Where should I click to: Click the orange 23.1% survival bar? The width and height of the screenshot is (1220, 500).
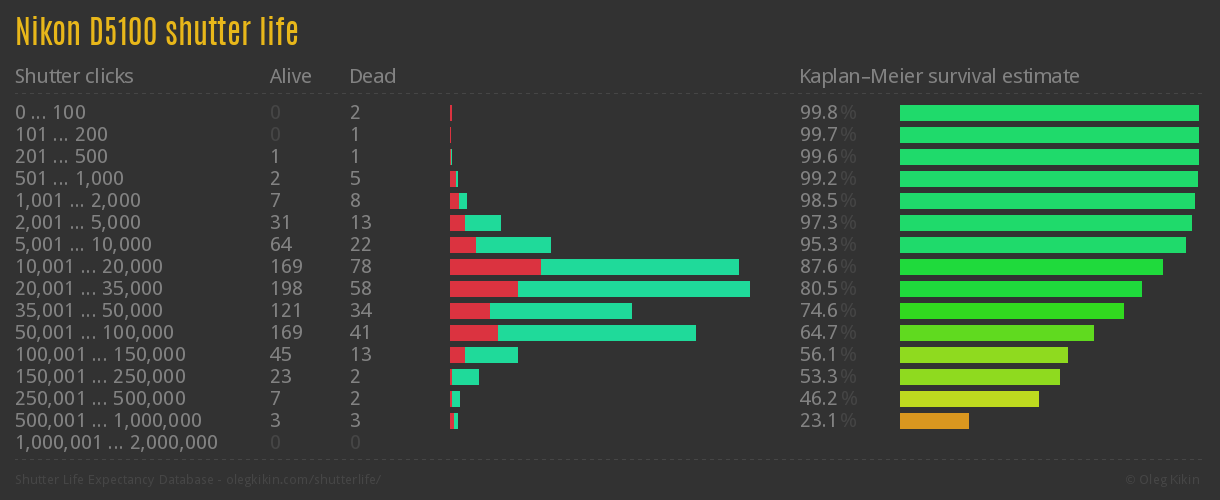click(934, 421)
